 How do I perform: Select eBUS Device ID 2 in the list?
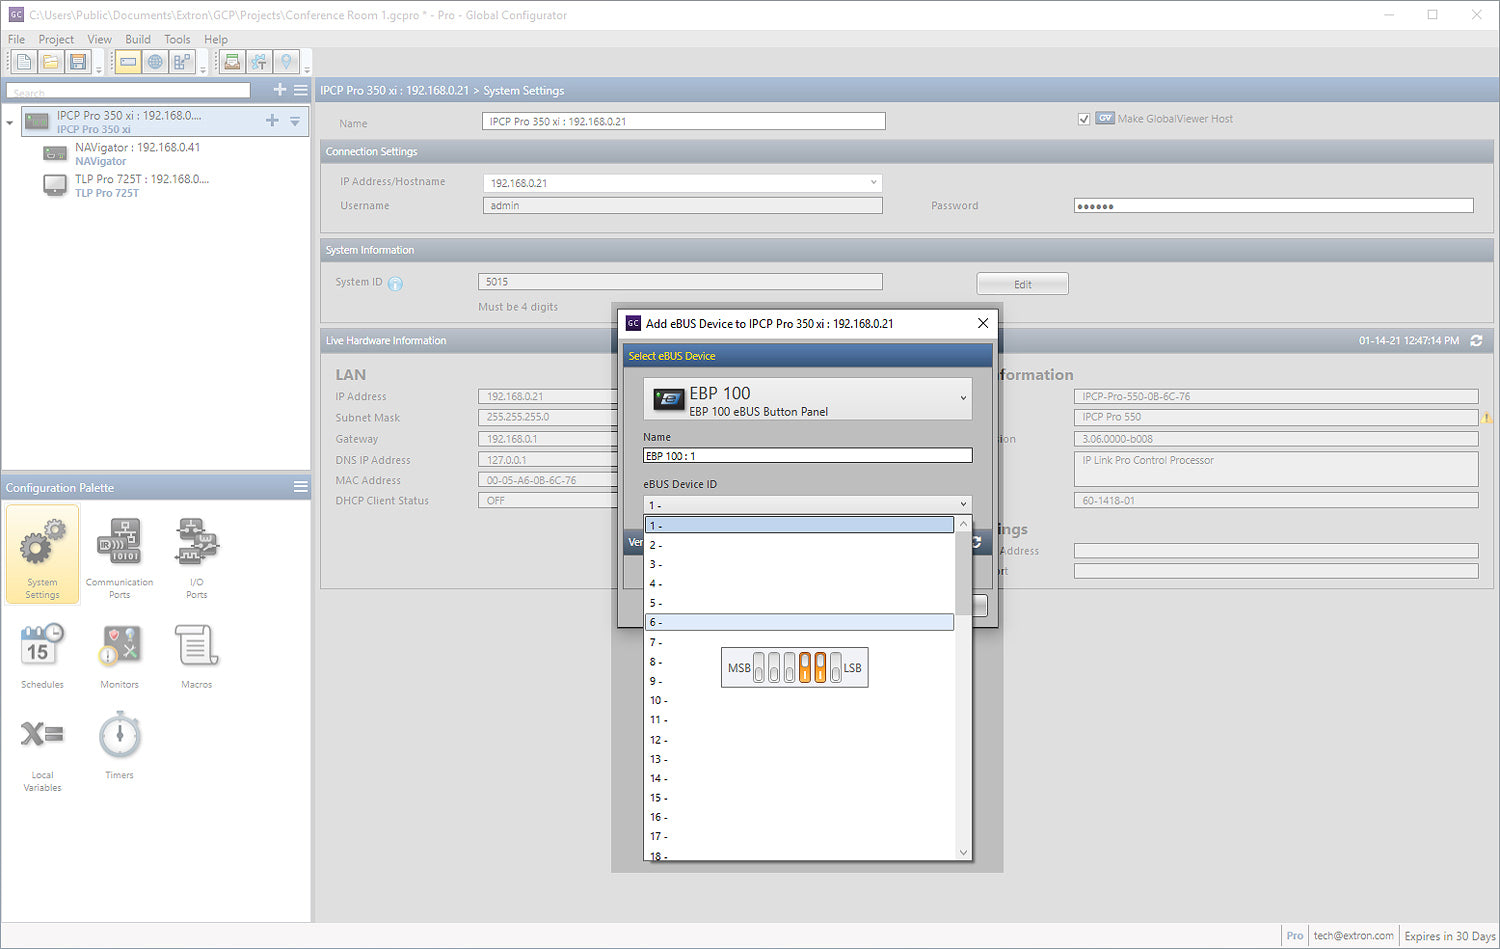[799, 545]
